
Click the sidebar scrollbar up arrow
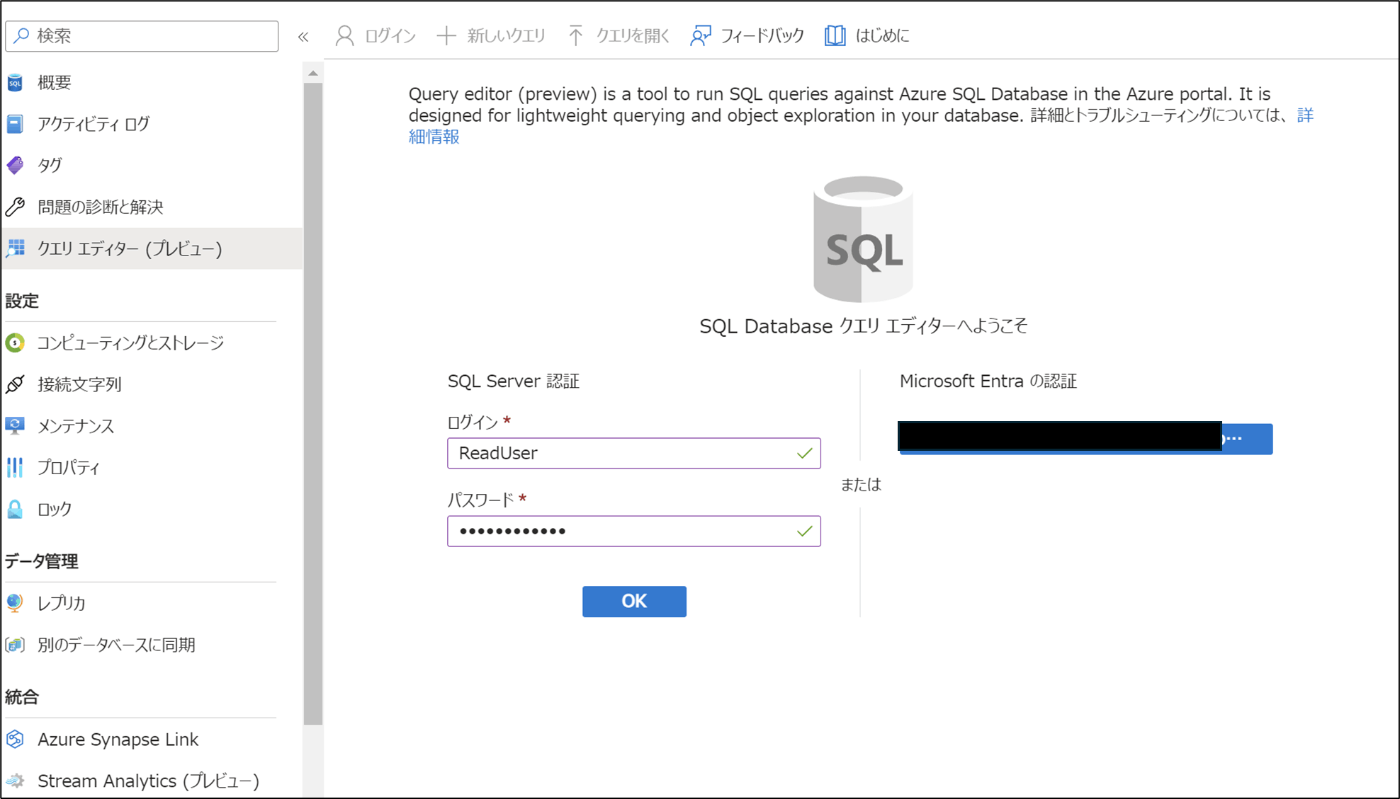[x=313, y=73]
